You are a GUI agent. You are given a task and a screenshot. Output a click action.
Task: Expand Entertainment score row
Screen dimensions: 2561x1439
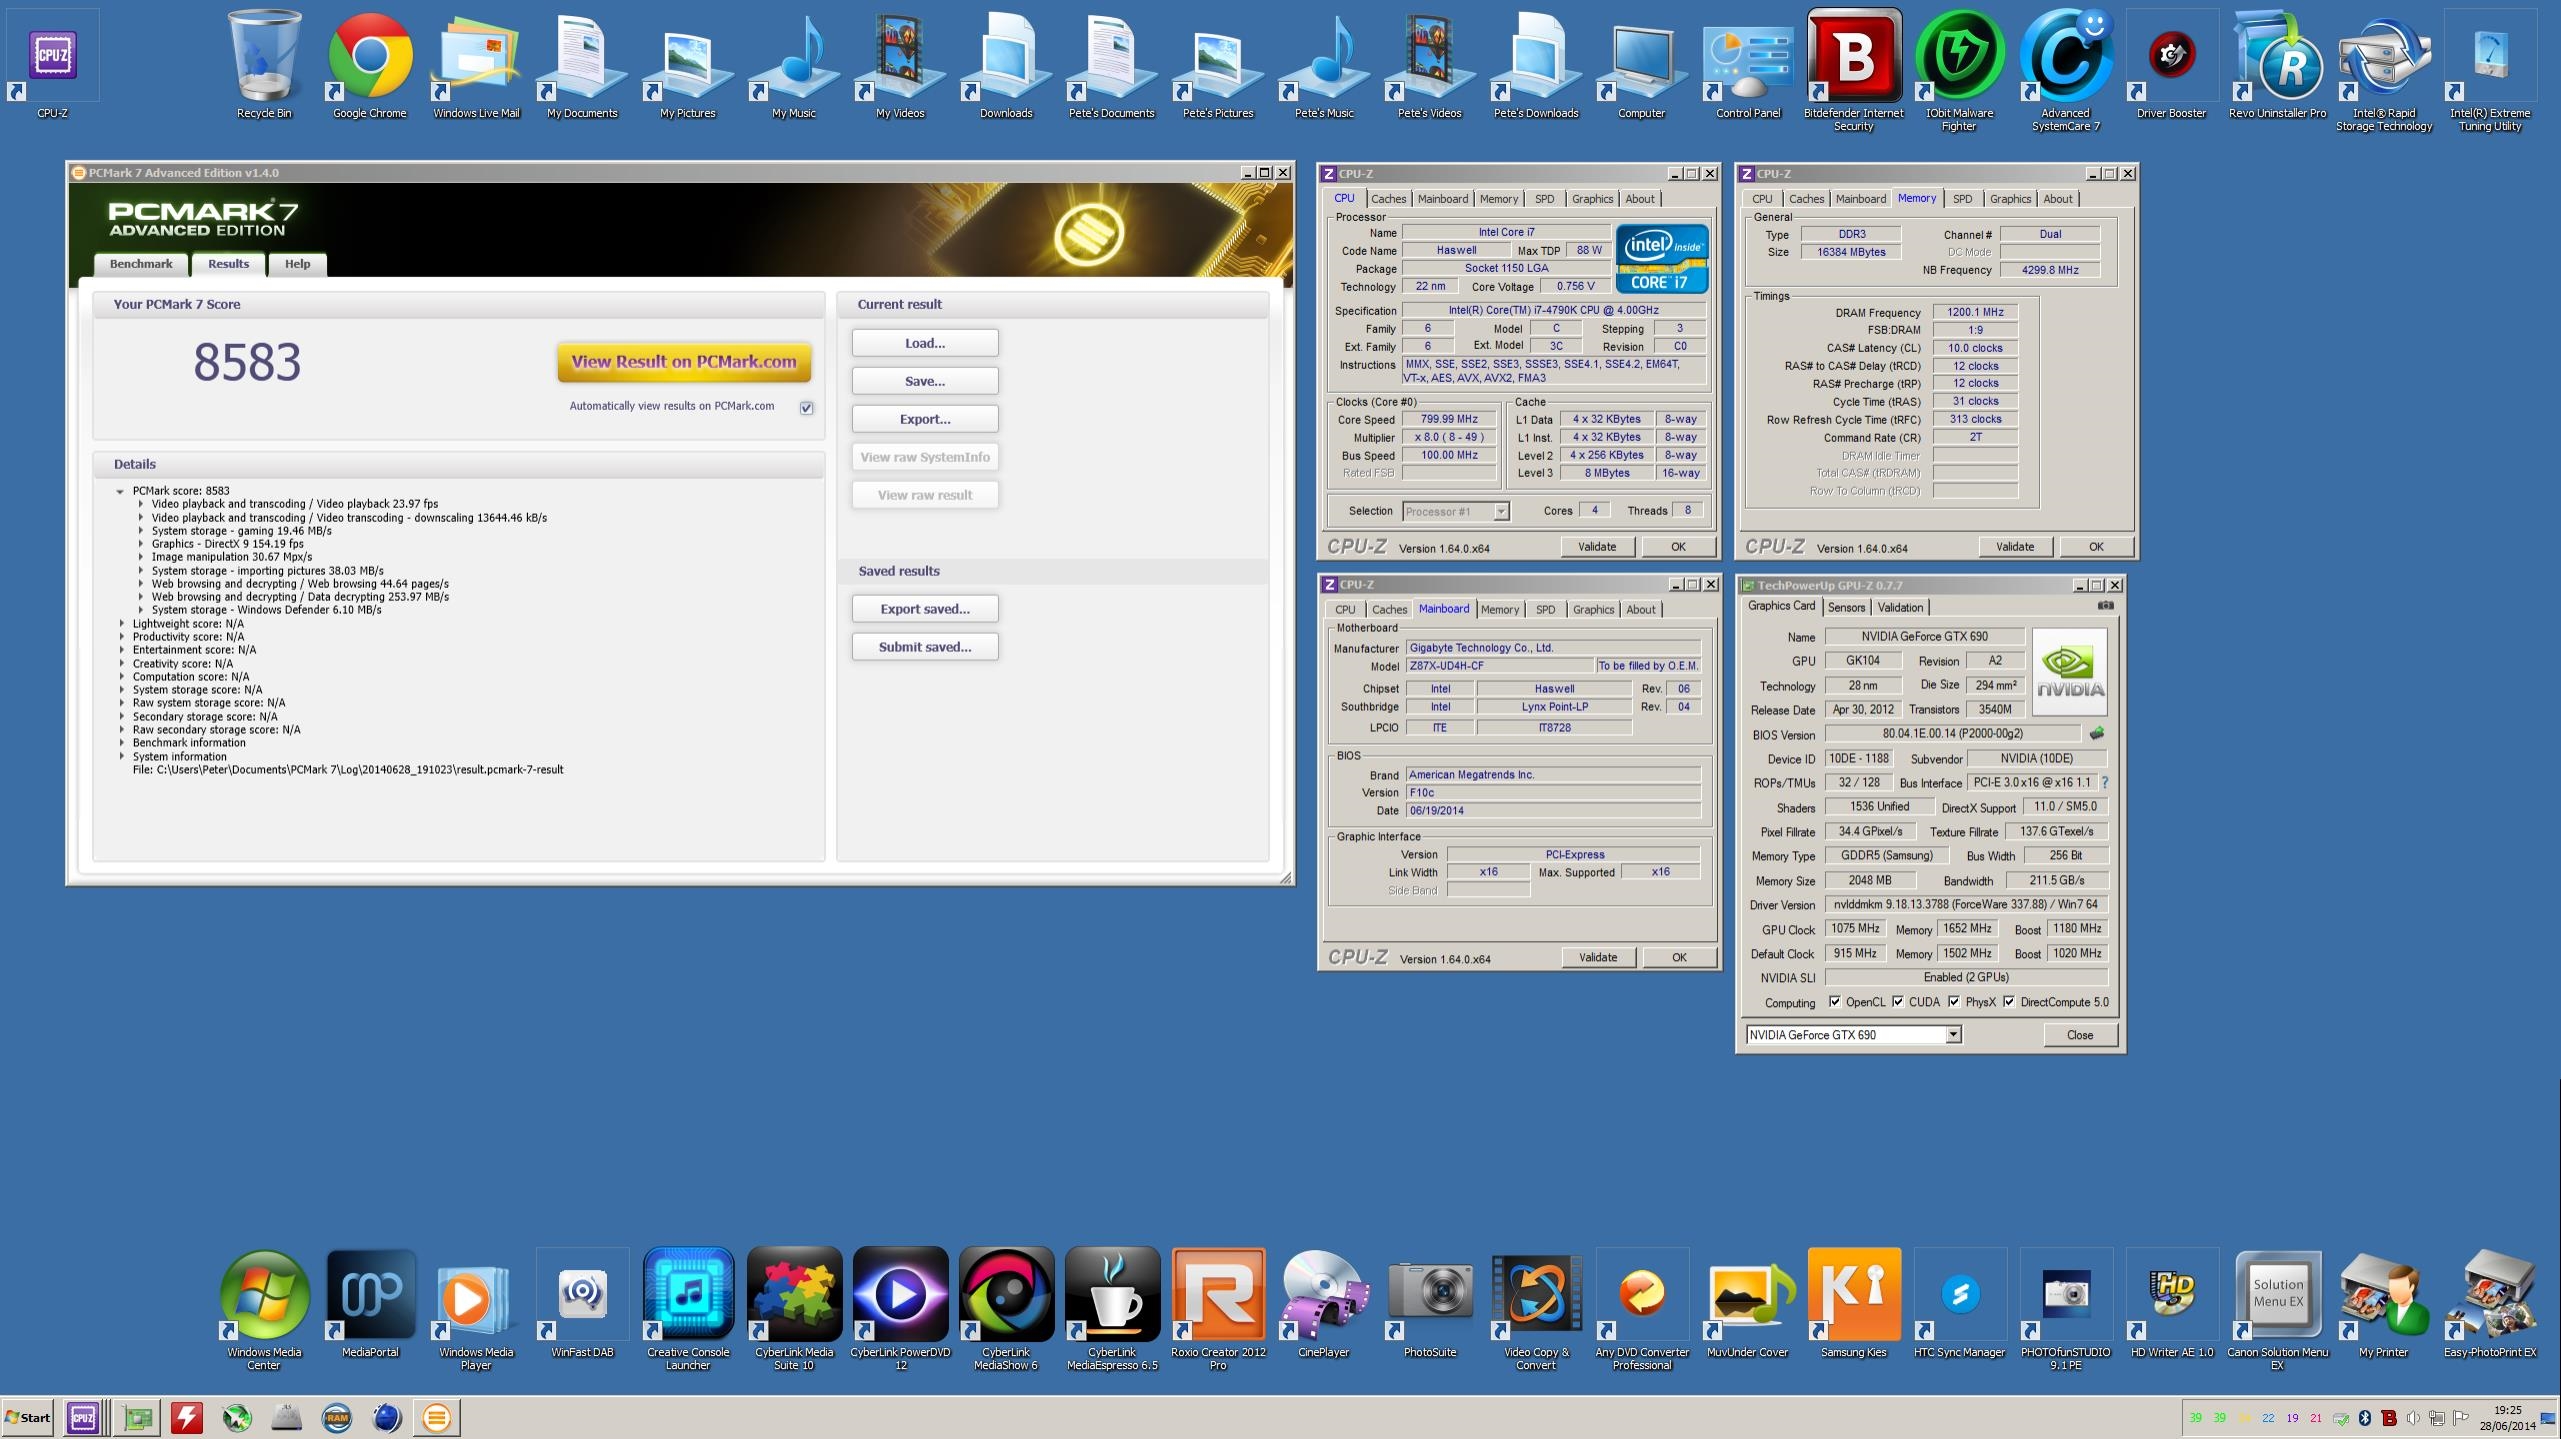point(122,650)
